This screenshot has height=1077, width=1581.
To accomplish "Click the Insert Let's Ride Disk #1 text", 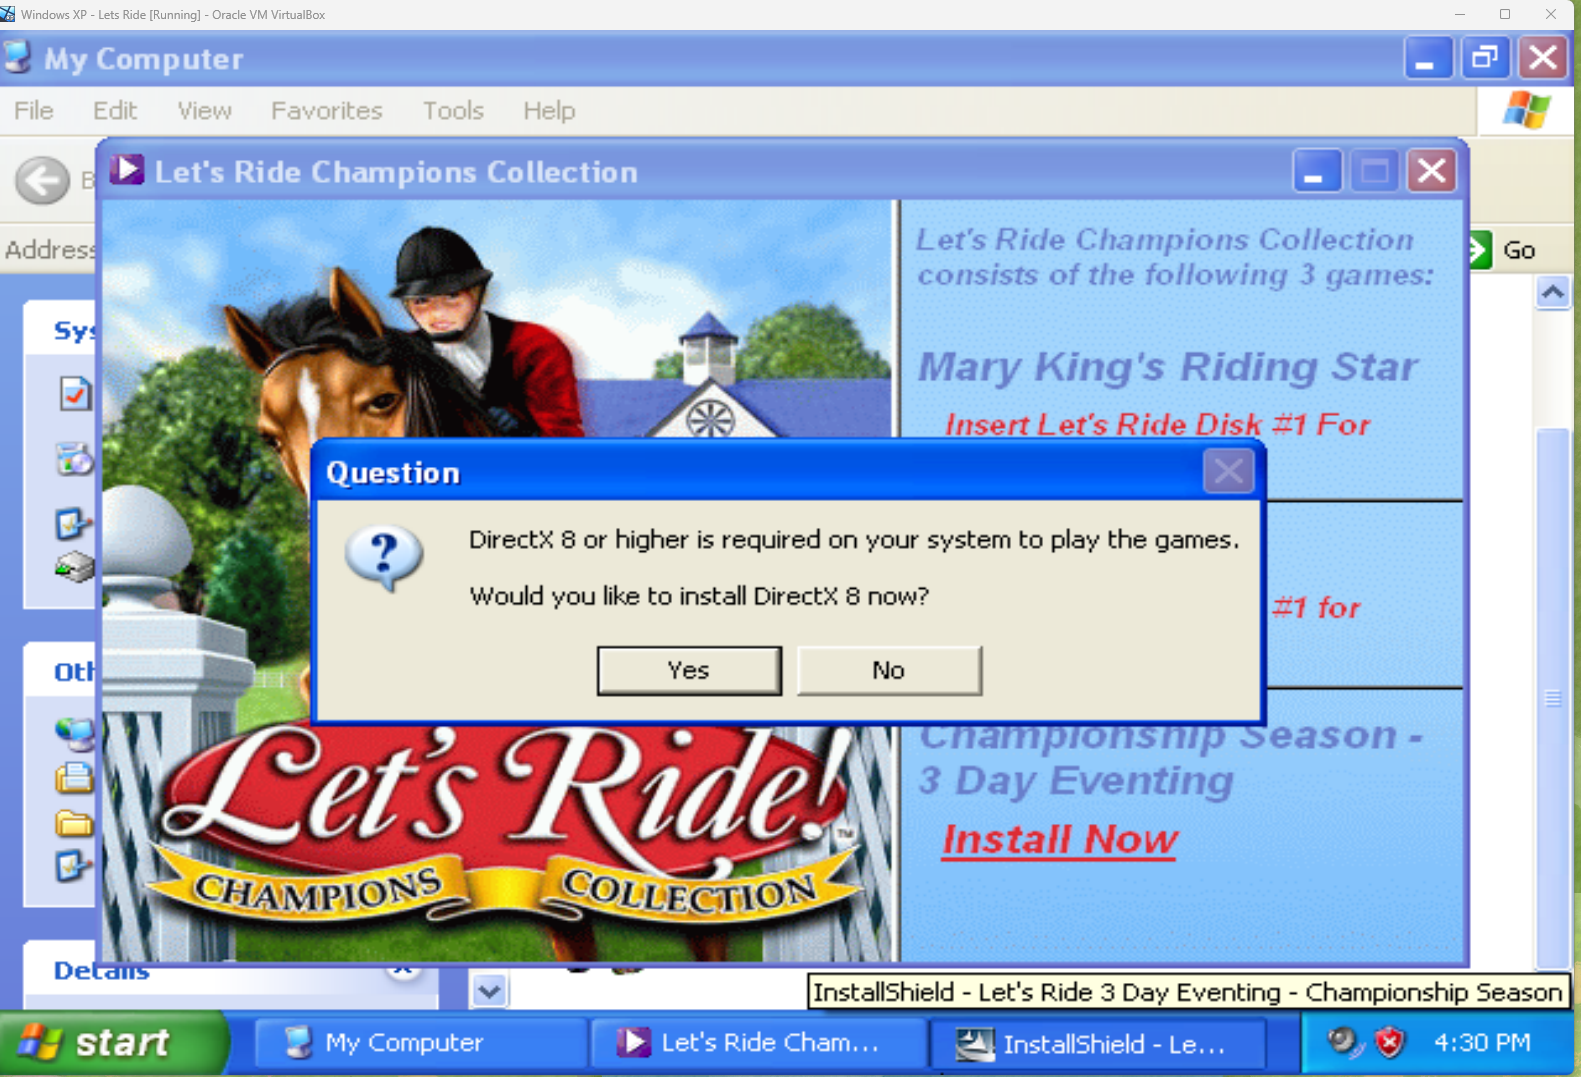I will (1157, 425).
